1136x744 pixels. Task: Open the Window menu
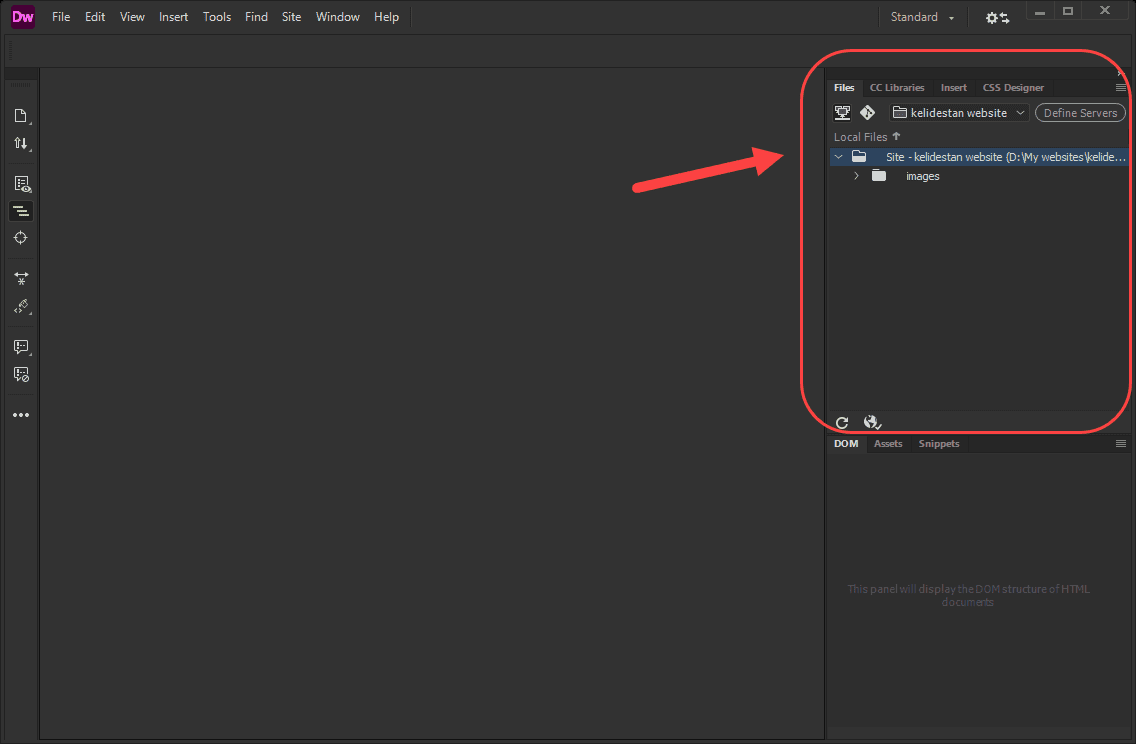coord(338,17)
